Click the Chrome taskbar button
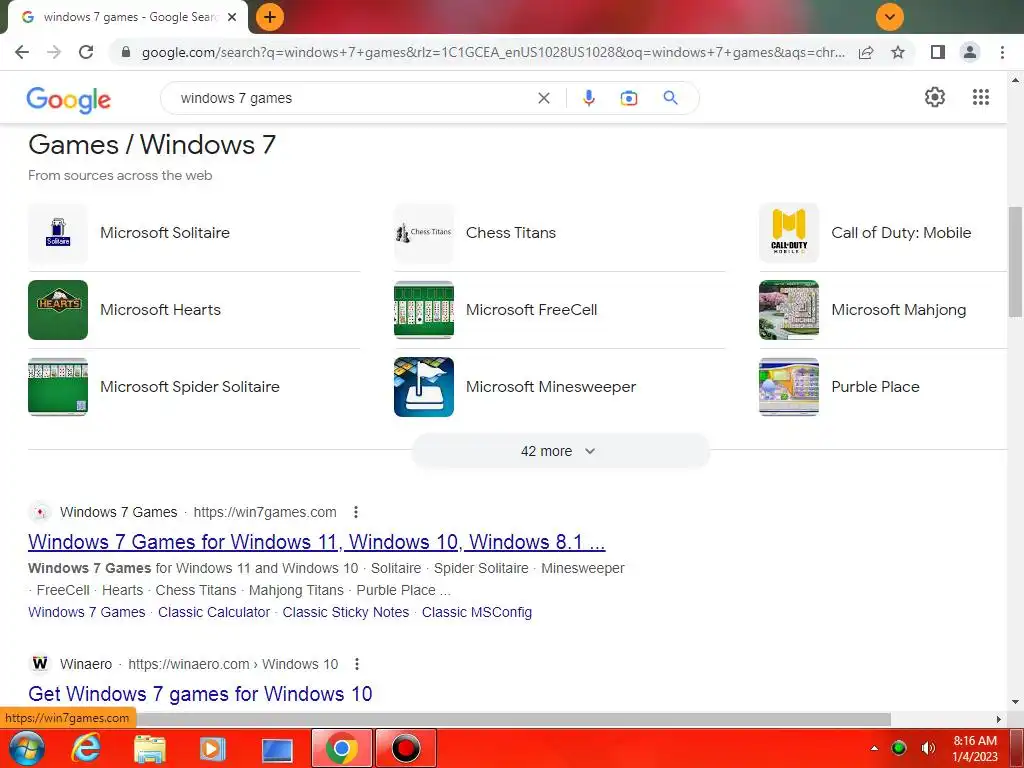This screenshot has height=768, width=1024. [x=342, y=748]
